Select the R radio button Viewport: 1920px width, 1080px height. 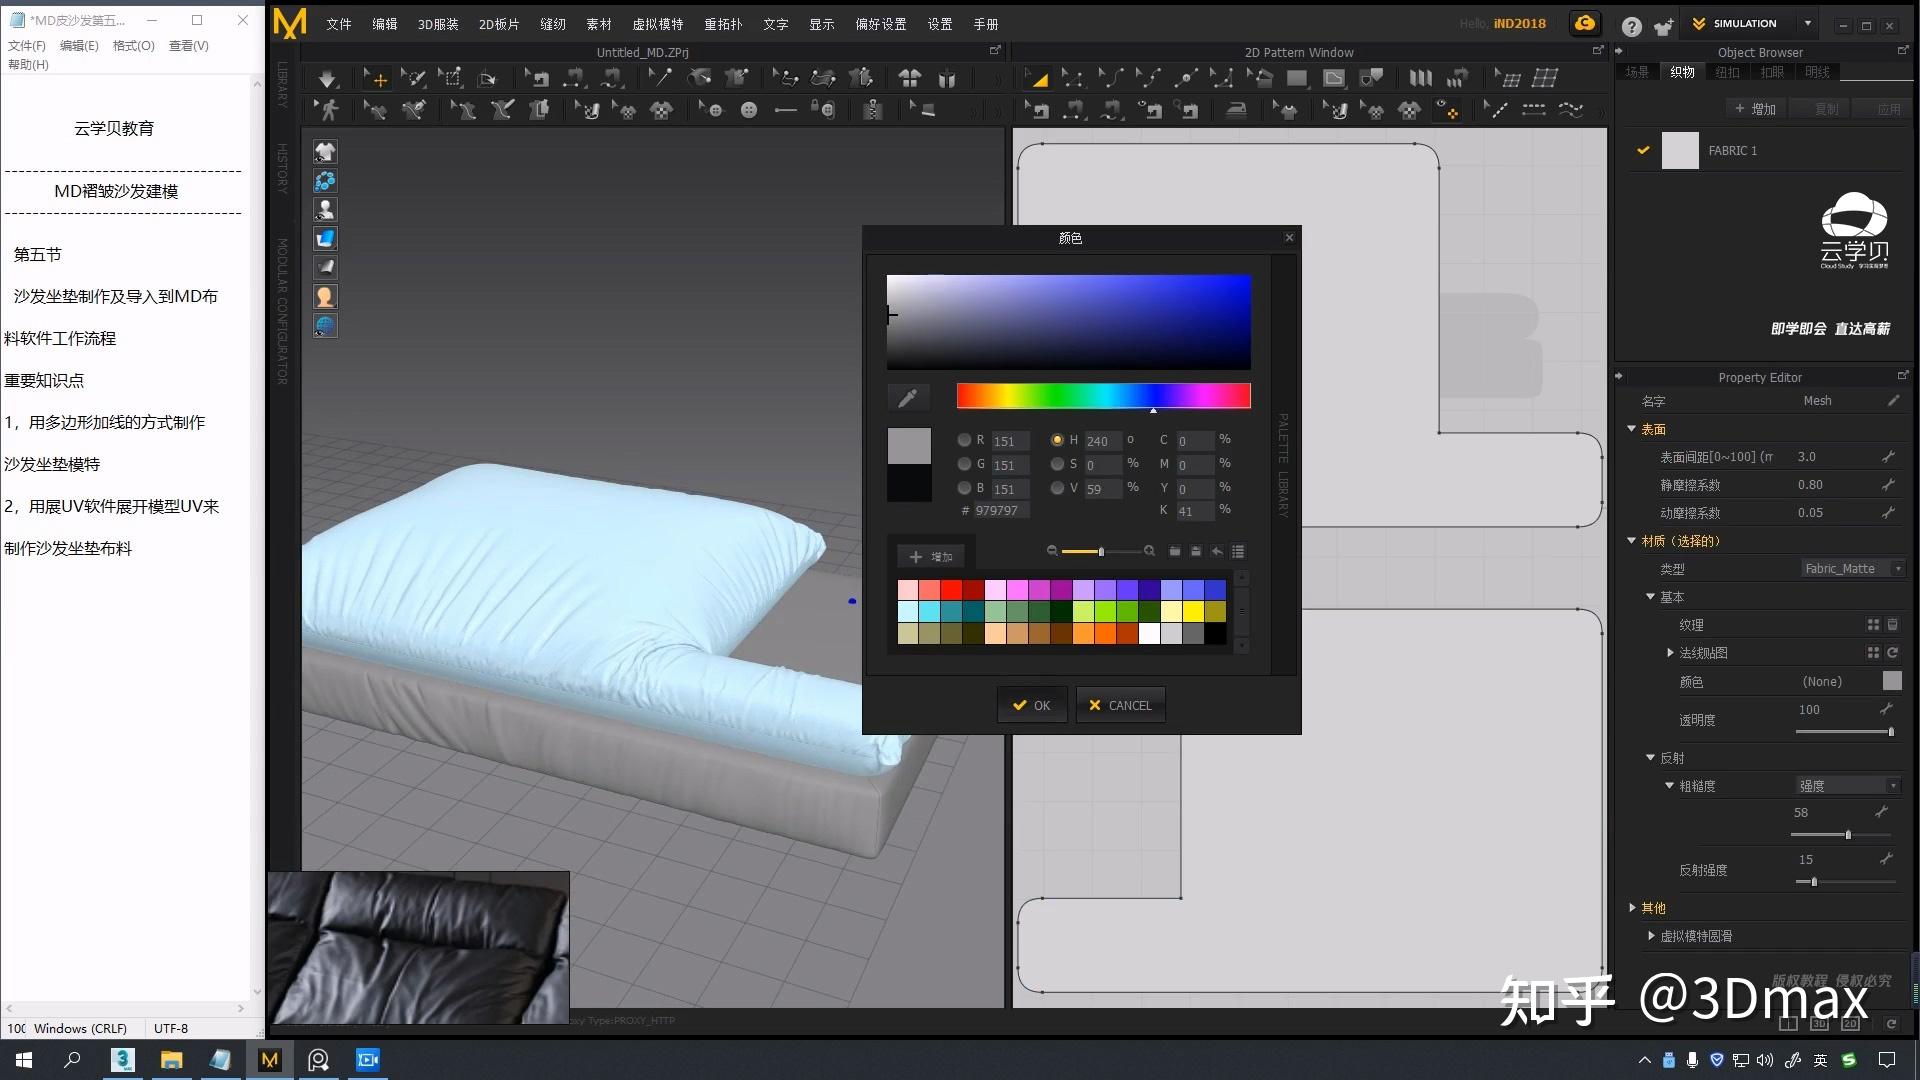point(964,440)
